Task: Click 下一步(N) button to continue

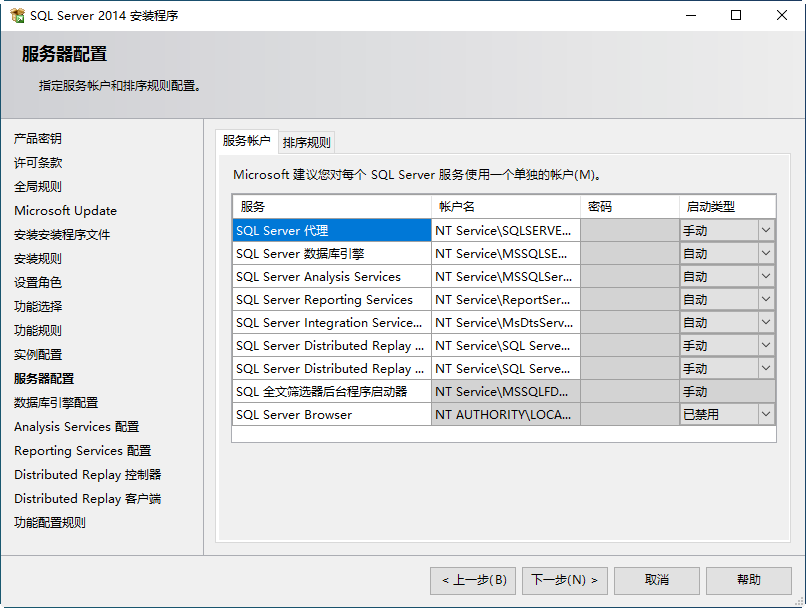Action: (x=564, y=580)
